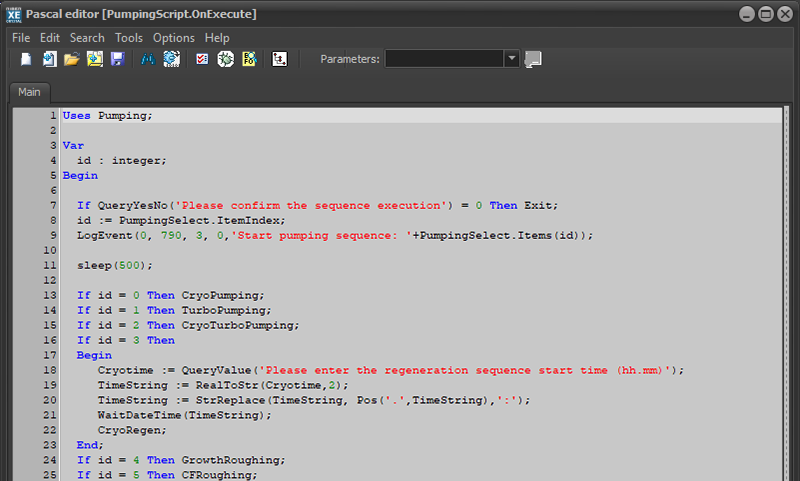Open the Tools menu
The height and width of the screenshot is (481, 800).
129,38
